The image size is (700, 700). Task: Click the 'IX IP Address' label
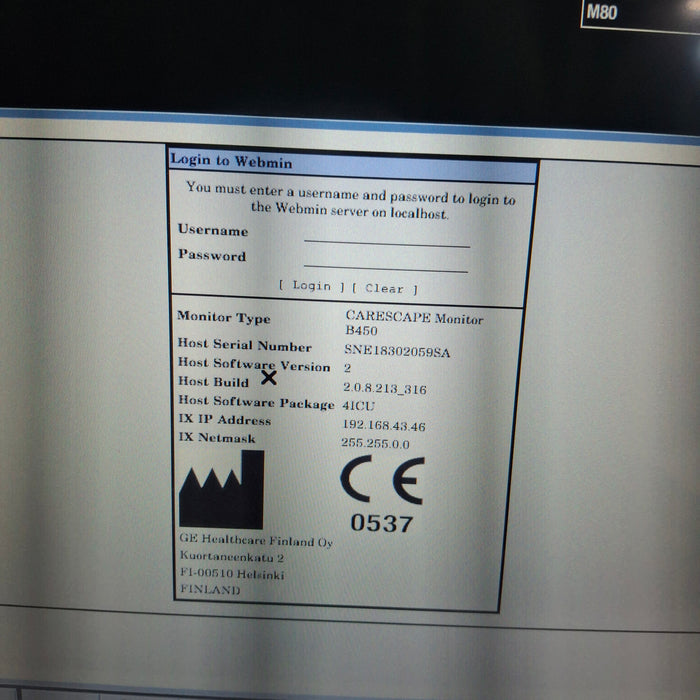point(225,419)
